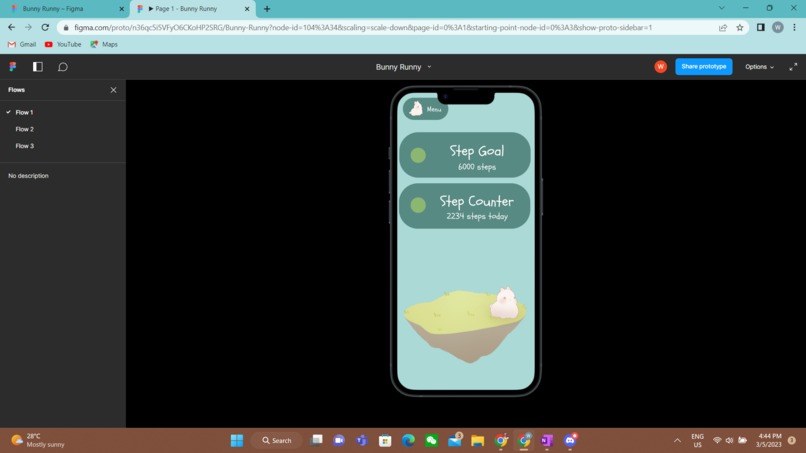Open the Figma home logo menu

pyautogui.click(x=13, y=67)
